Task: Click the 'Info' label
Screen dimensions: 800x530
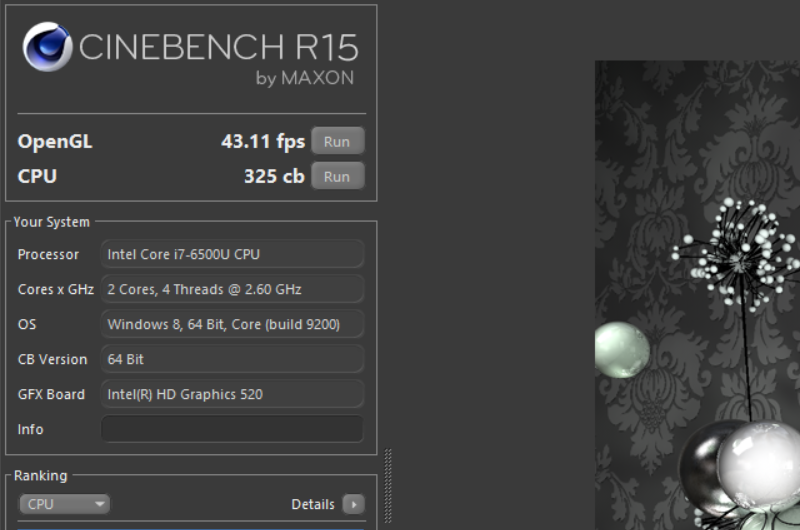Action: tap(30, 429)
